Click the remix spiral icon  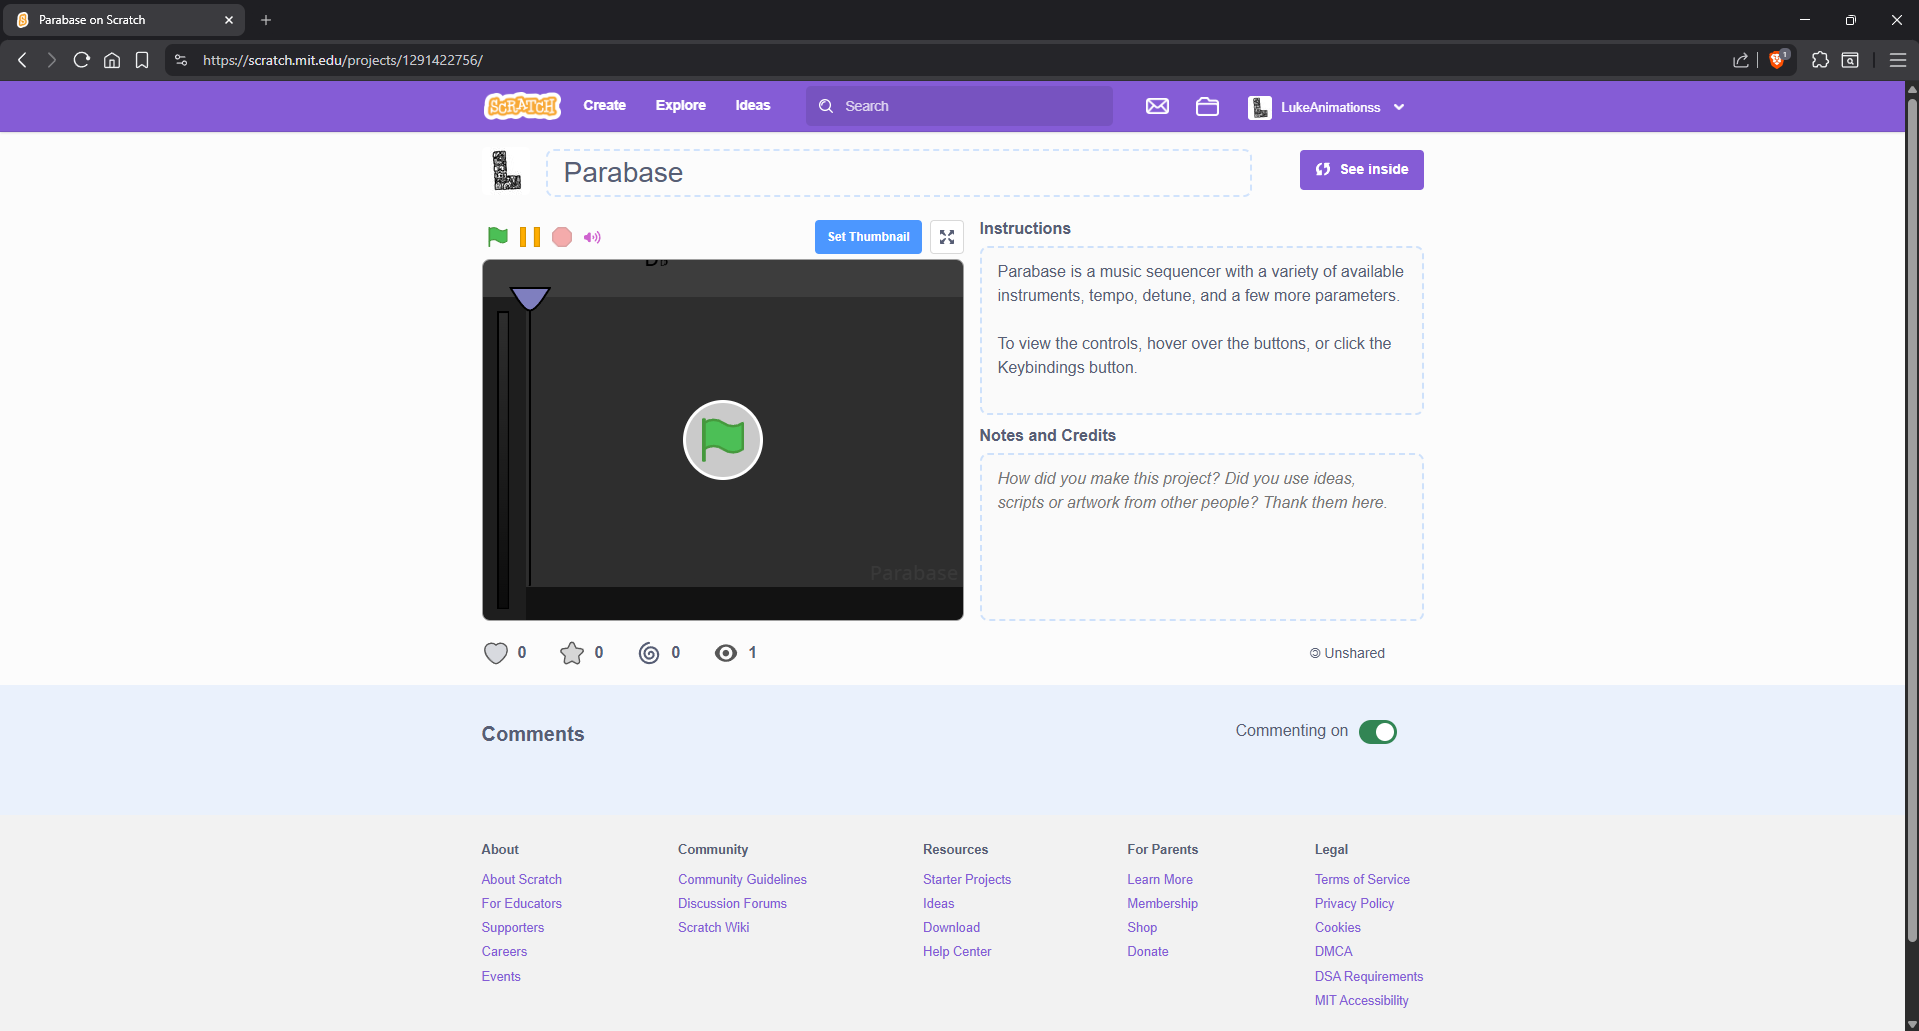pos(648,653)
